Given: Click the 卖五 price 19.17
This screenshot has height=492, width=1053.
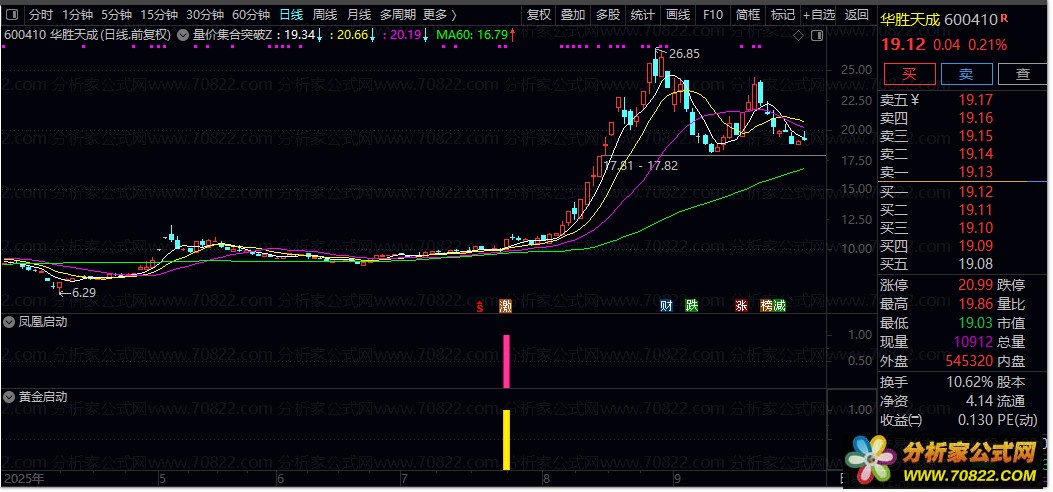Looking at the screenshot, I should [975, 101].
